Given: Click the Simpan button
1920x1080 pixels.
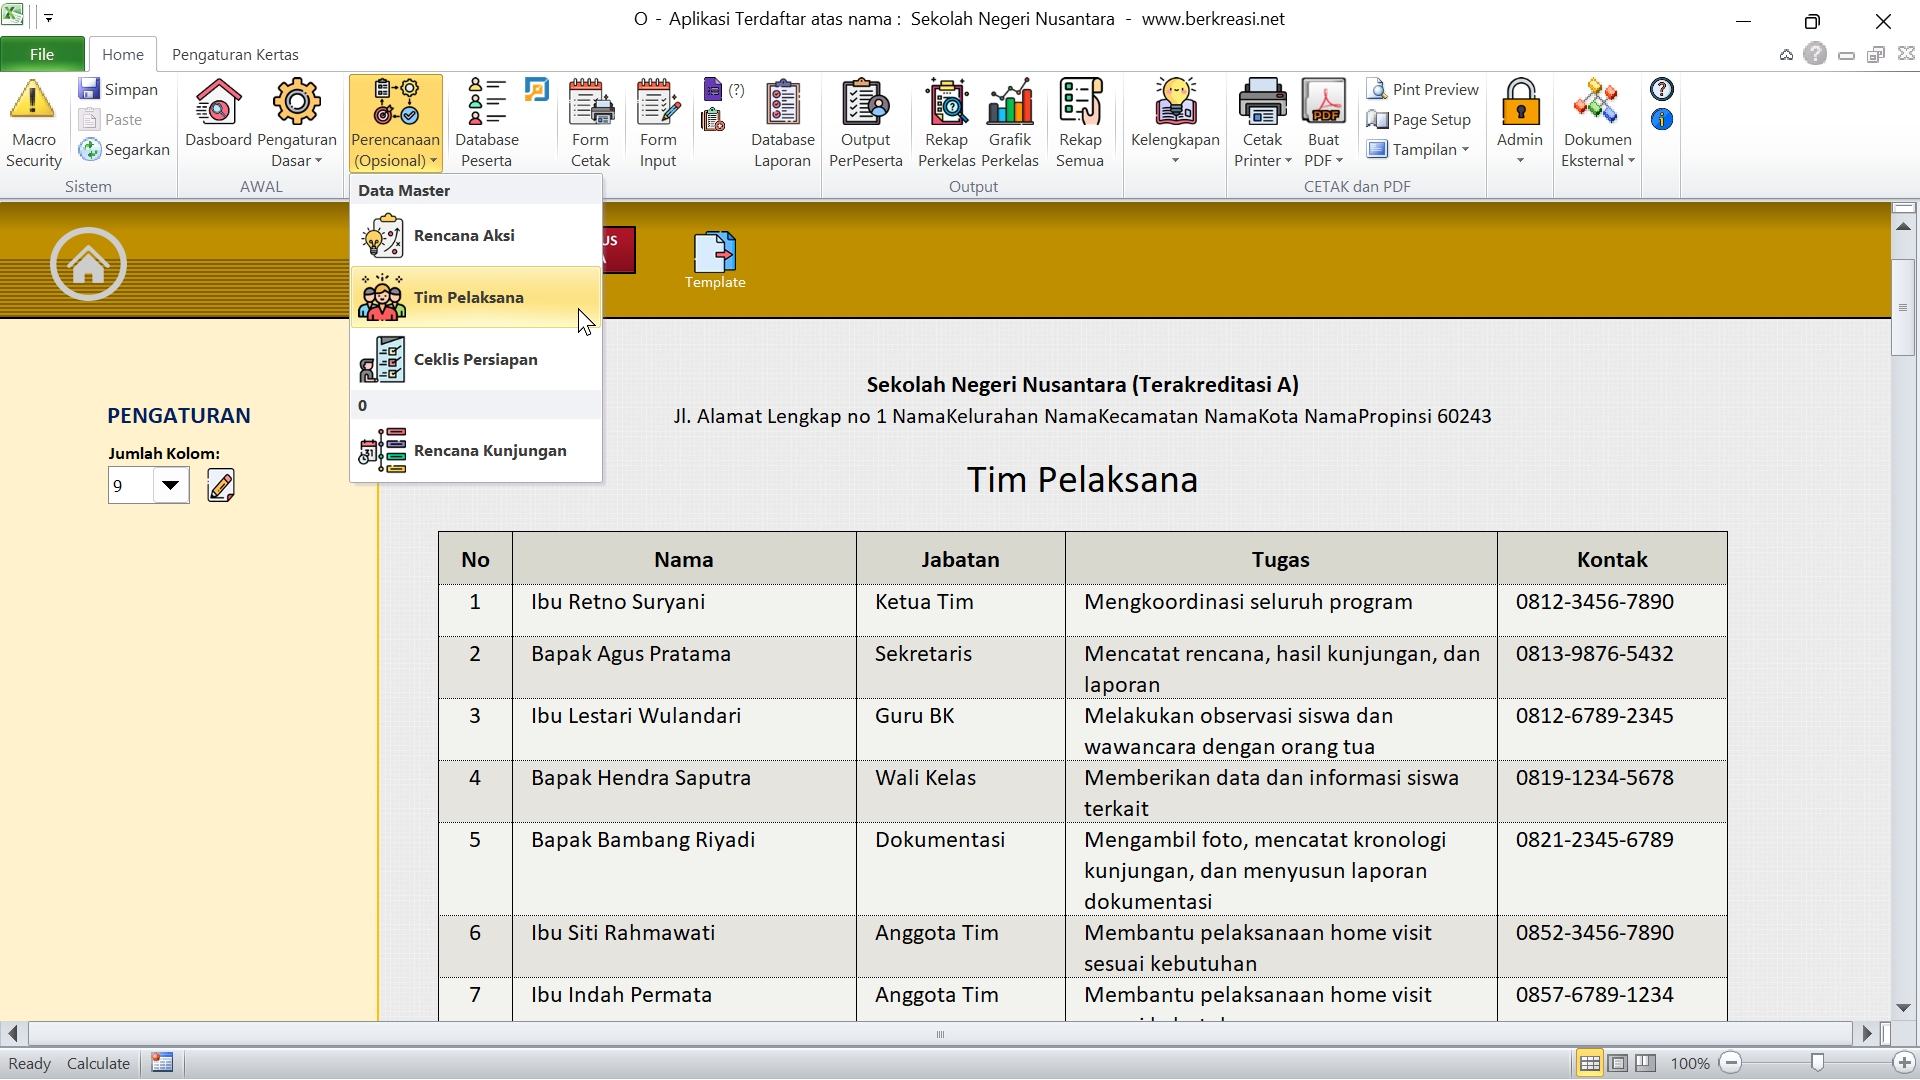Looking at the screenshot, I should pyautogui.click(x=119, y=89).
